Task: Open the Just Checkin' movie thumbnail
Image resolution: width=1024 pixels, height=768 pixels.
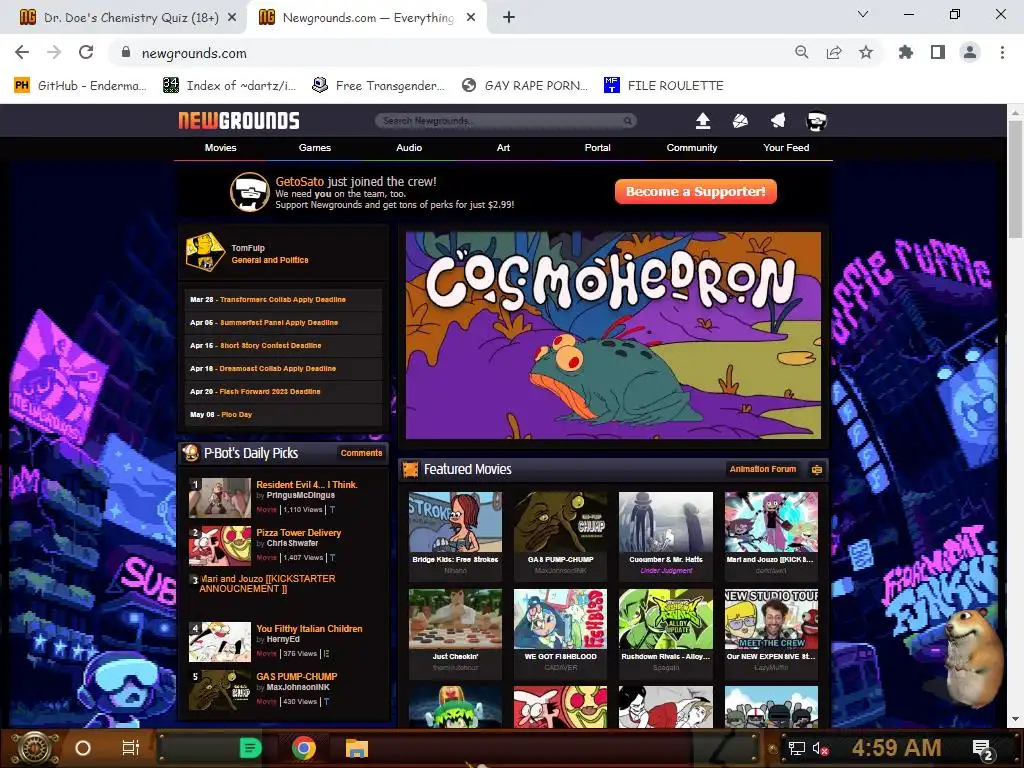Action: [455, 619]
